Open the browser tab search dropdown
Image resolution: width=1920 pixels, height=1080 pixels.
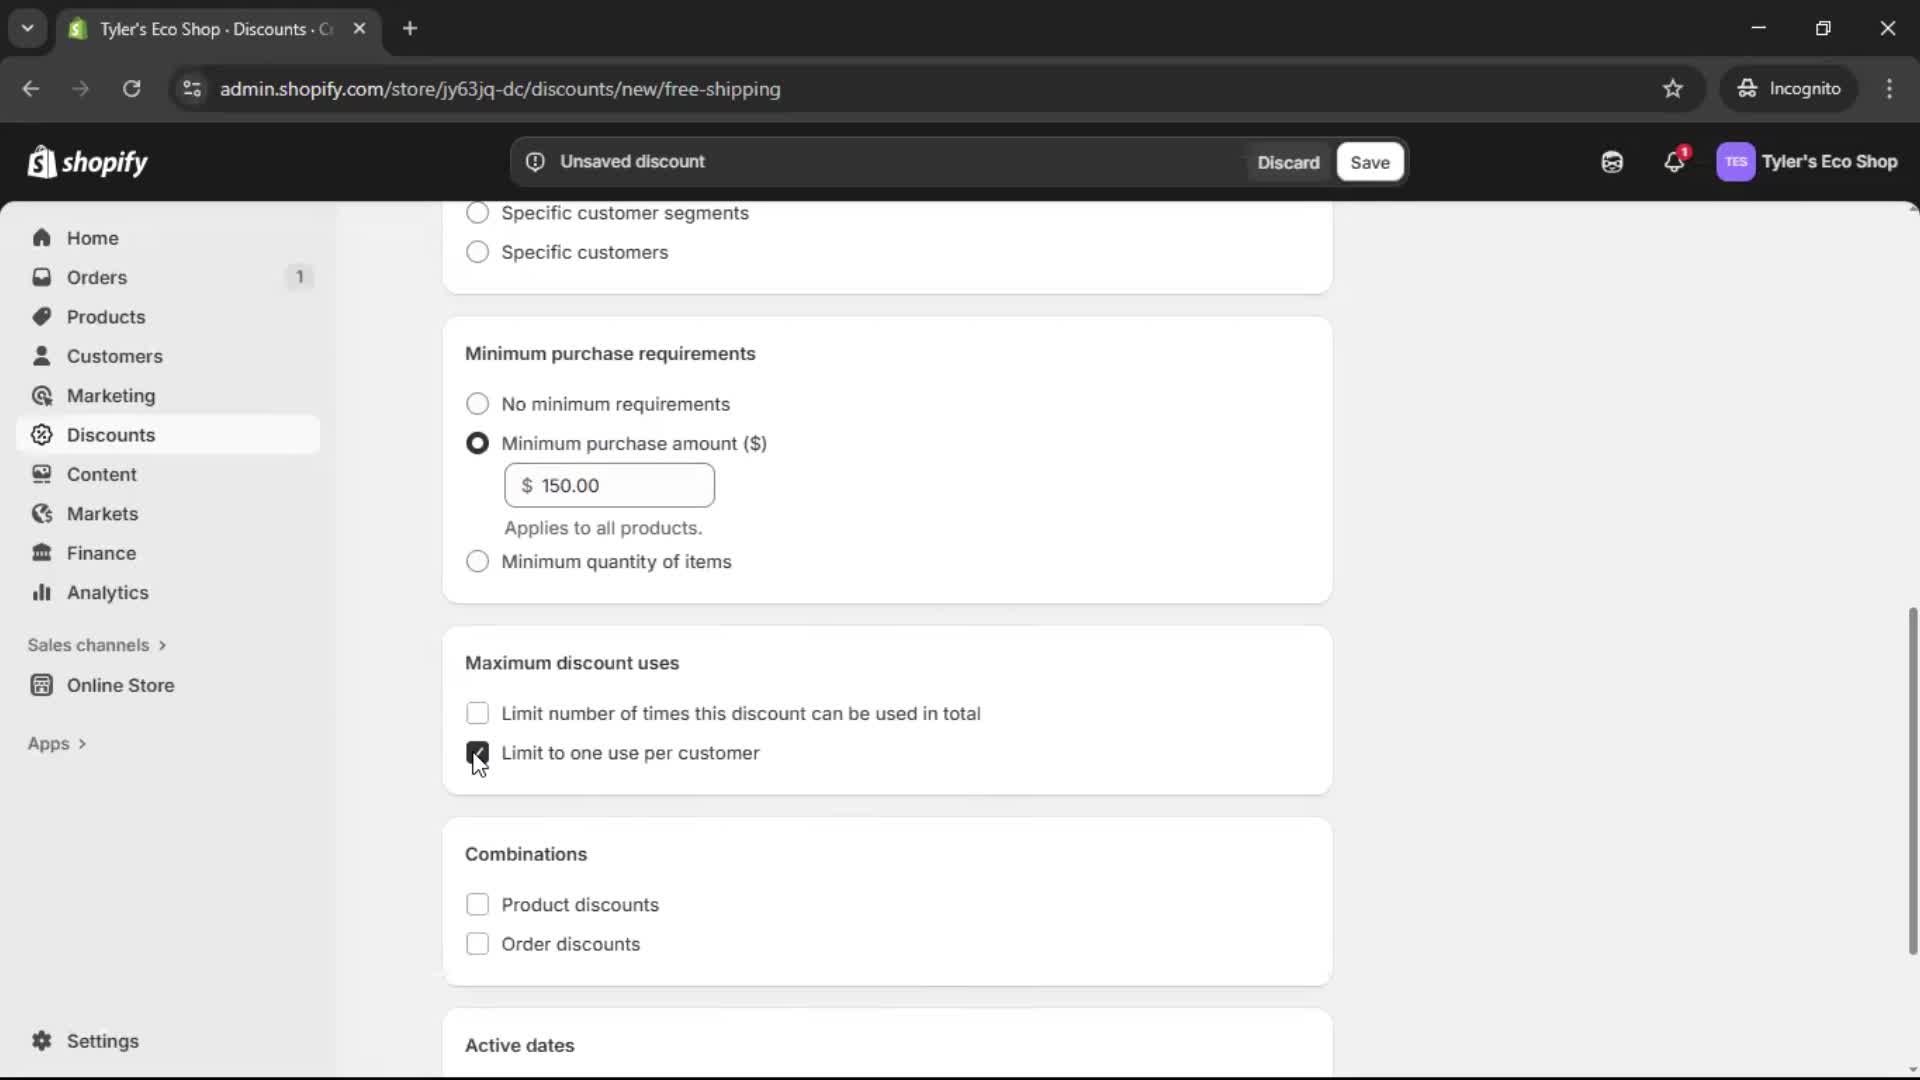pos(27,28)
